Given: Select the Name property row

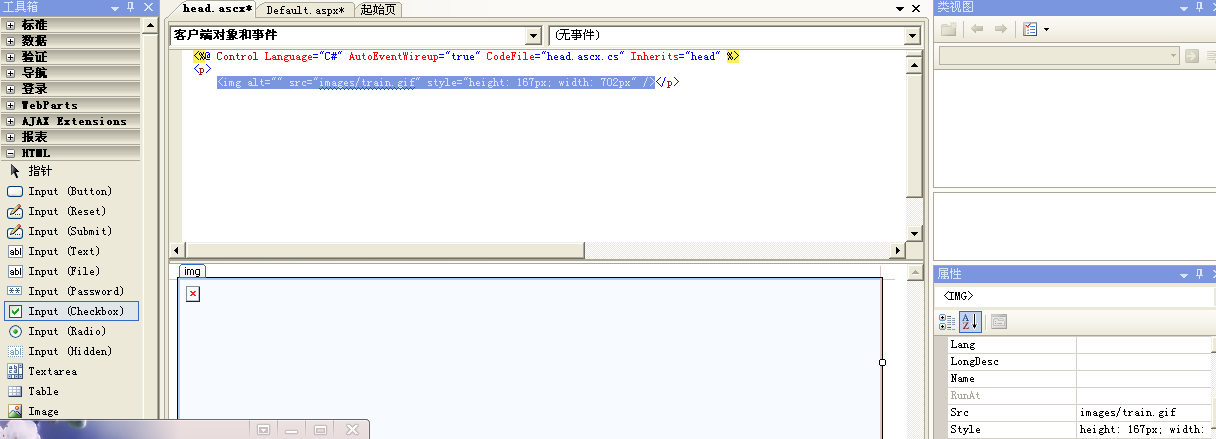Looking at the screenshot, I should coord(1077,378).
